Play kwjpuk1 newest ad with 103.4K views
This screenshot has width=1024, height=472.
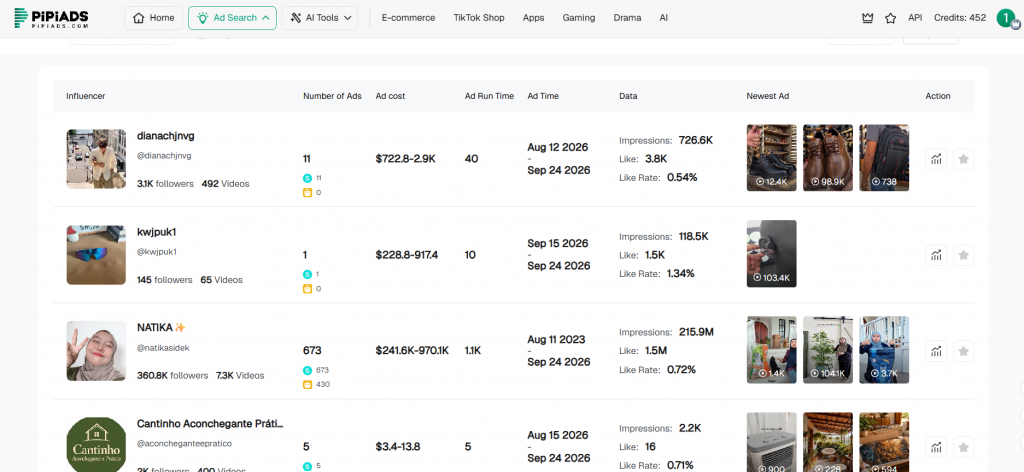[x=771, y=253]
